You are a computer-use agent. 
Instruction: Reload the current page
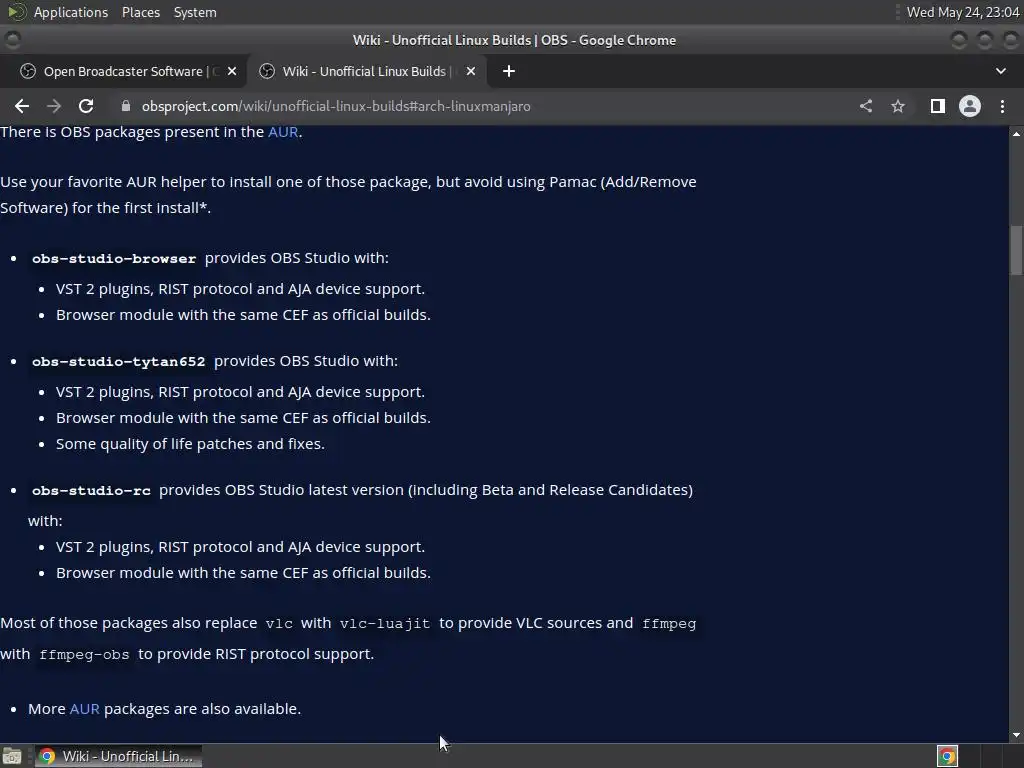pyautogui.click(x=86, y=106)
